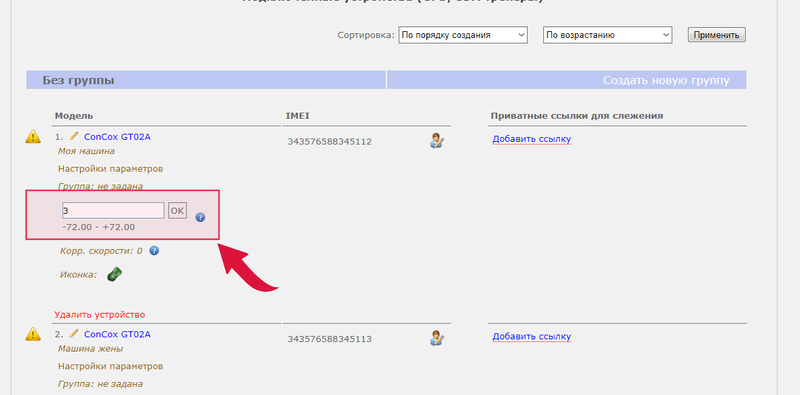Screen dimensions: 800x395
Task: Click pencil edit icon beside second ConCox GT02A
Action: [x=74, y=333]
